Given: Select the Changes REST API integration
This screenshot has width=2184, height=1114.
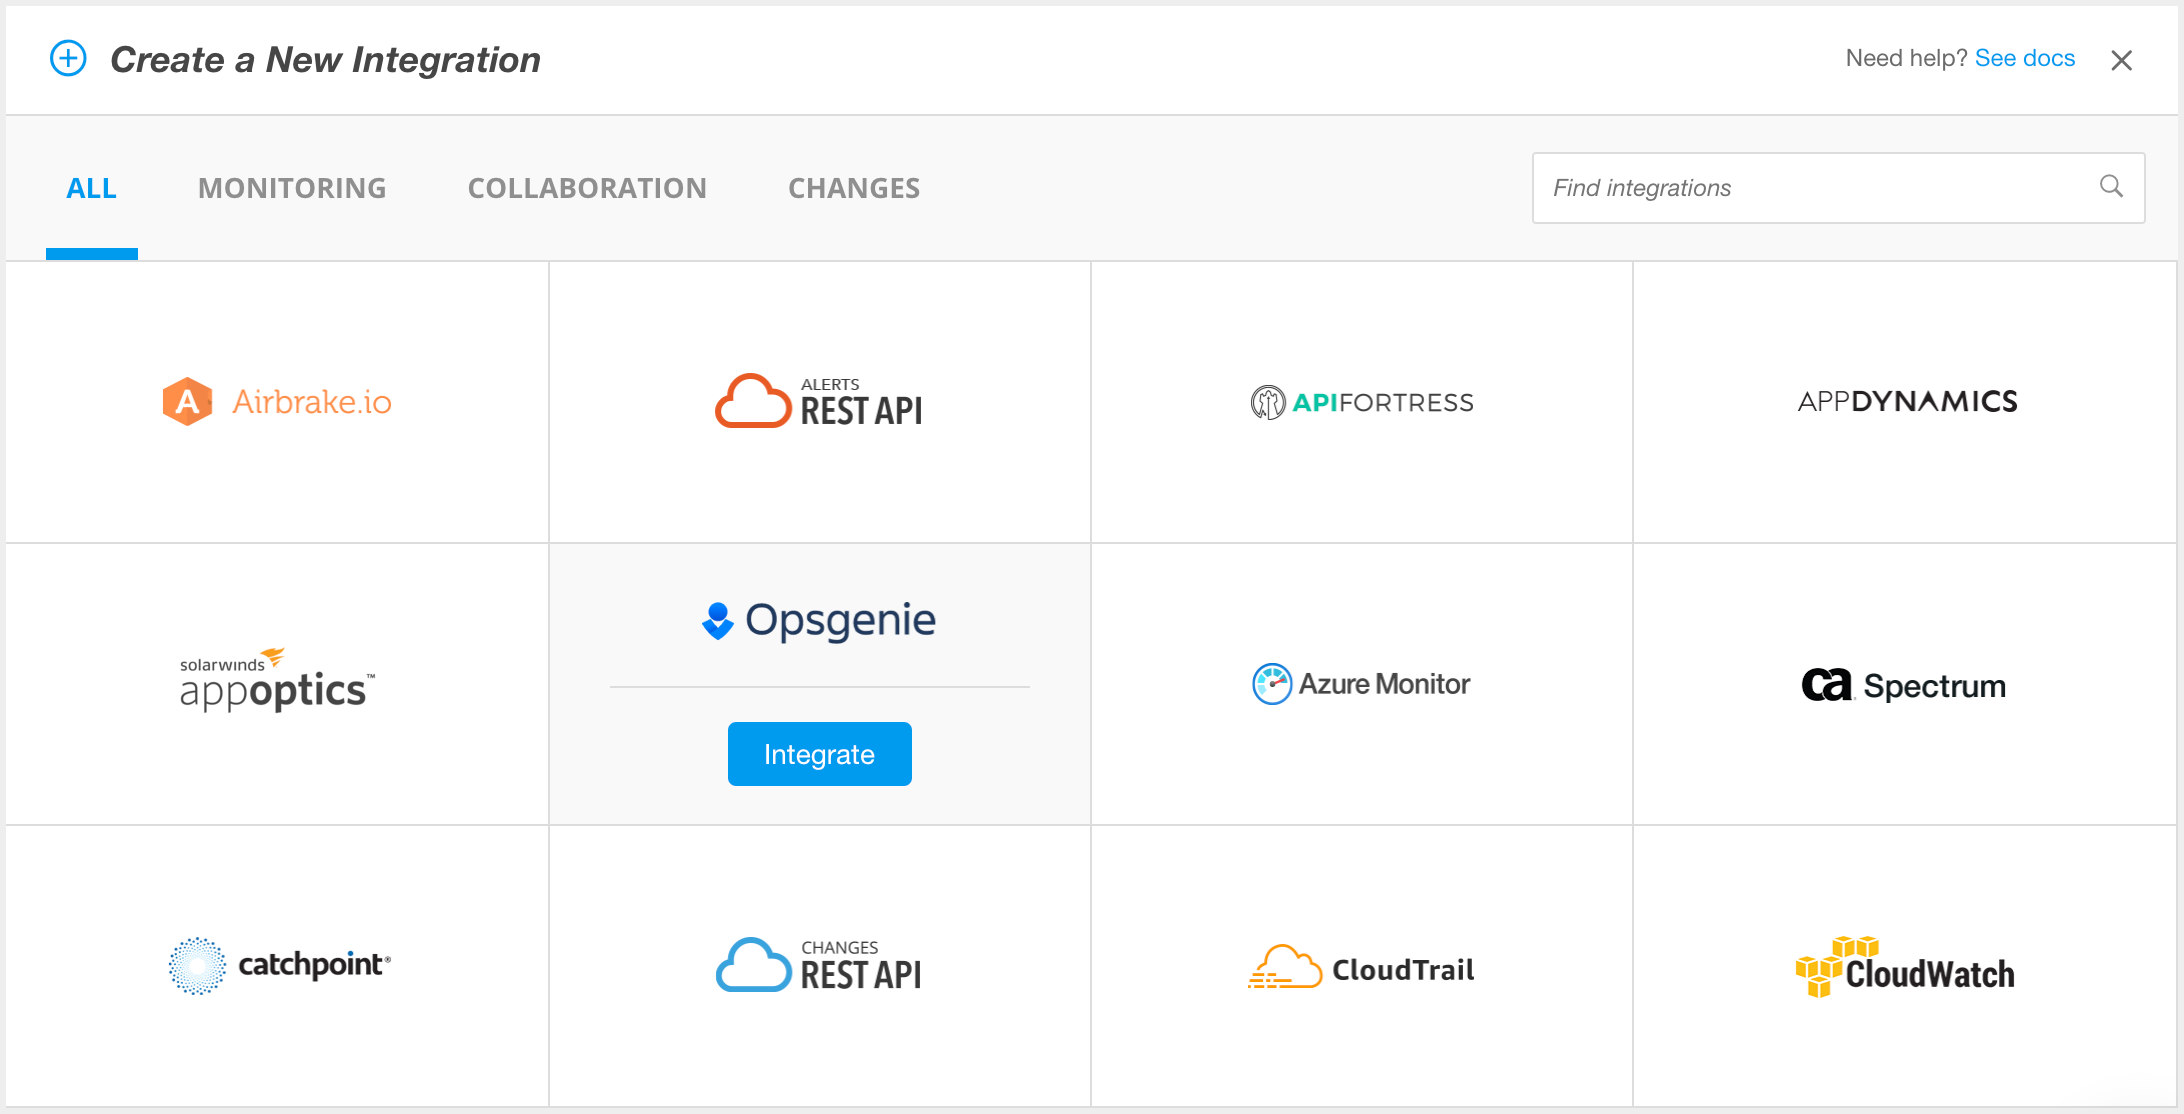Looking at the screenshot, I should [819, 965].
